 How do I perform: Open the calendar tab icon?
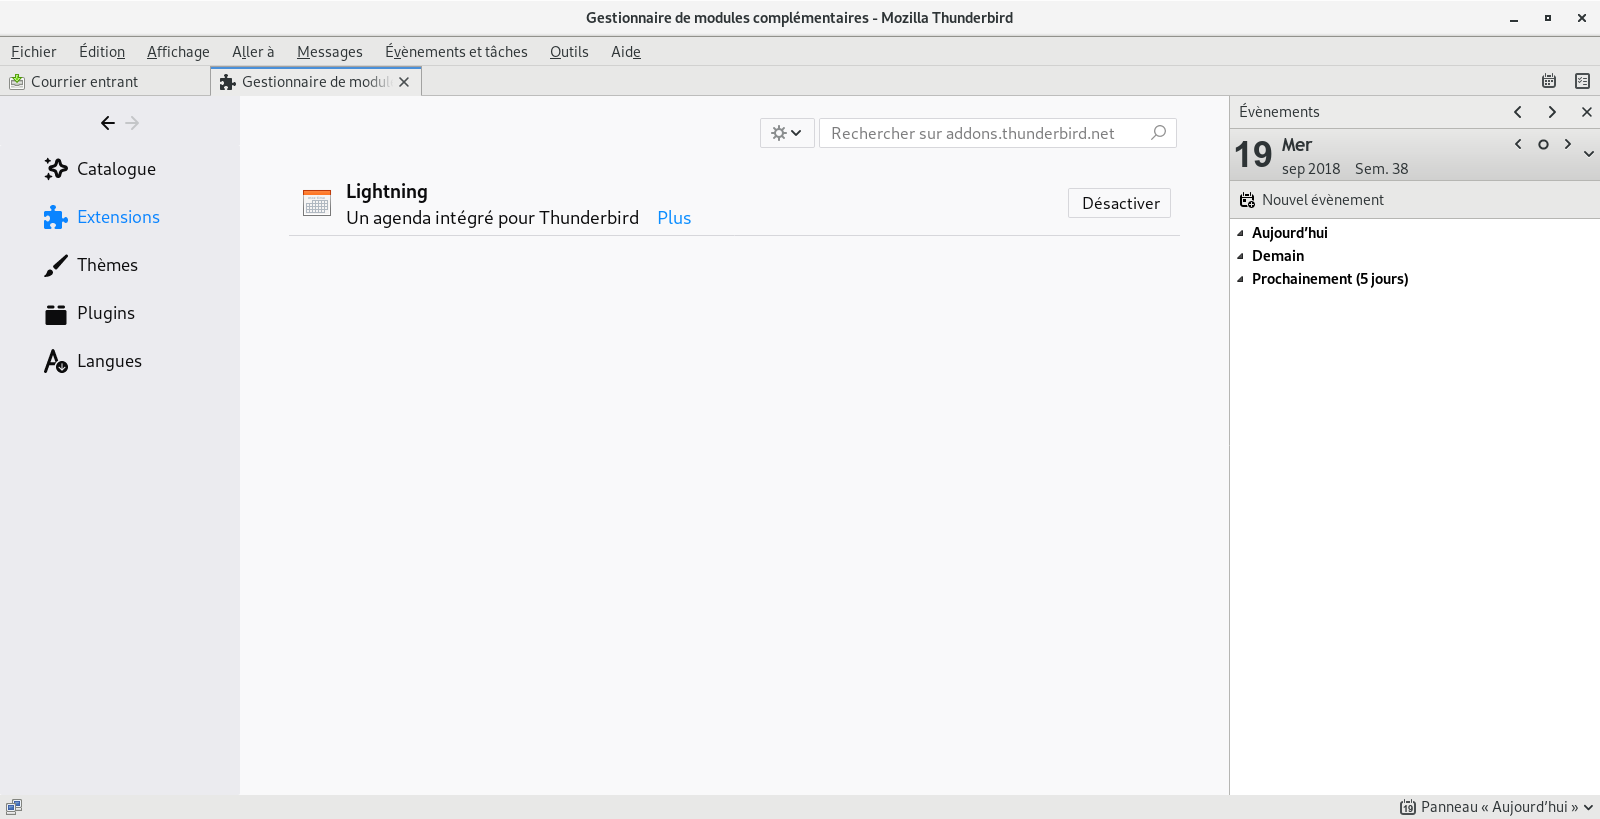(1549, 81)
